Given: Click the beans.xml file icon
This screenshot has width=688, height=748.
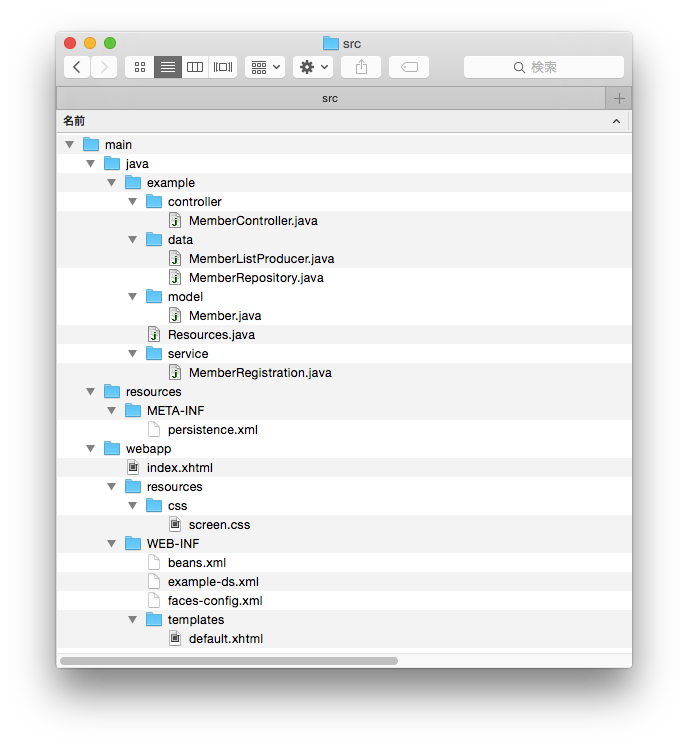Looking at the screenshot, I should [154, 562].
